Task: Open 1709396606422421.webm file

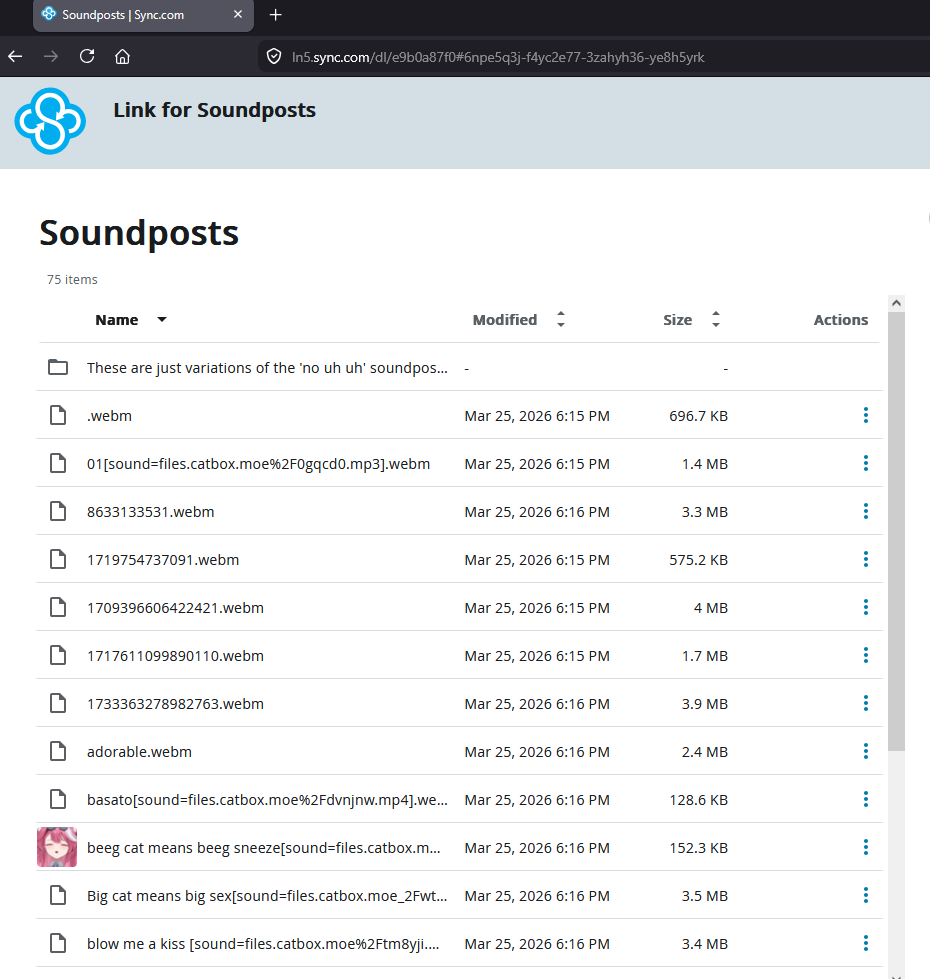Action: click(175, 608)
